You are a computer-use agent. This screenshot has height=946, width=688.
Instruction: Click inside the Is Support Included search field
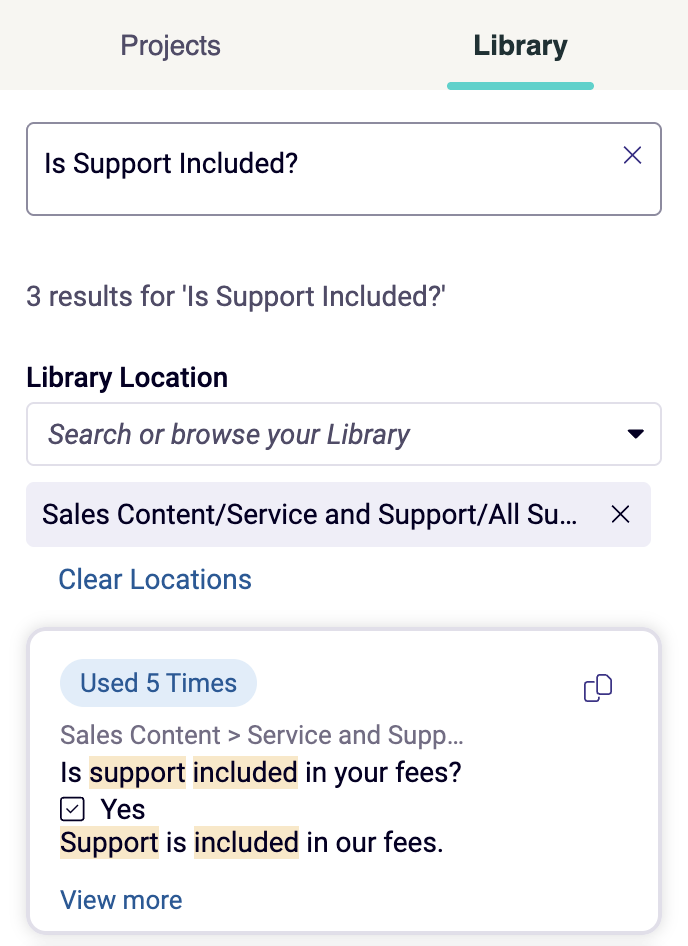pyautogui.click(x=300, y=163)
